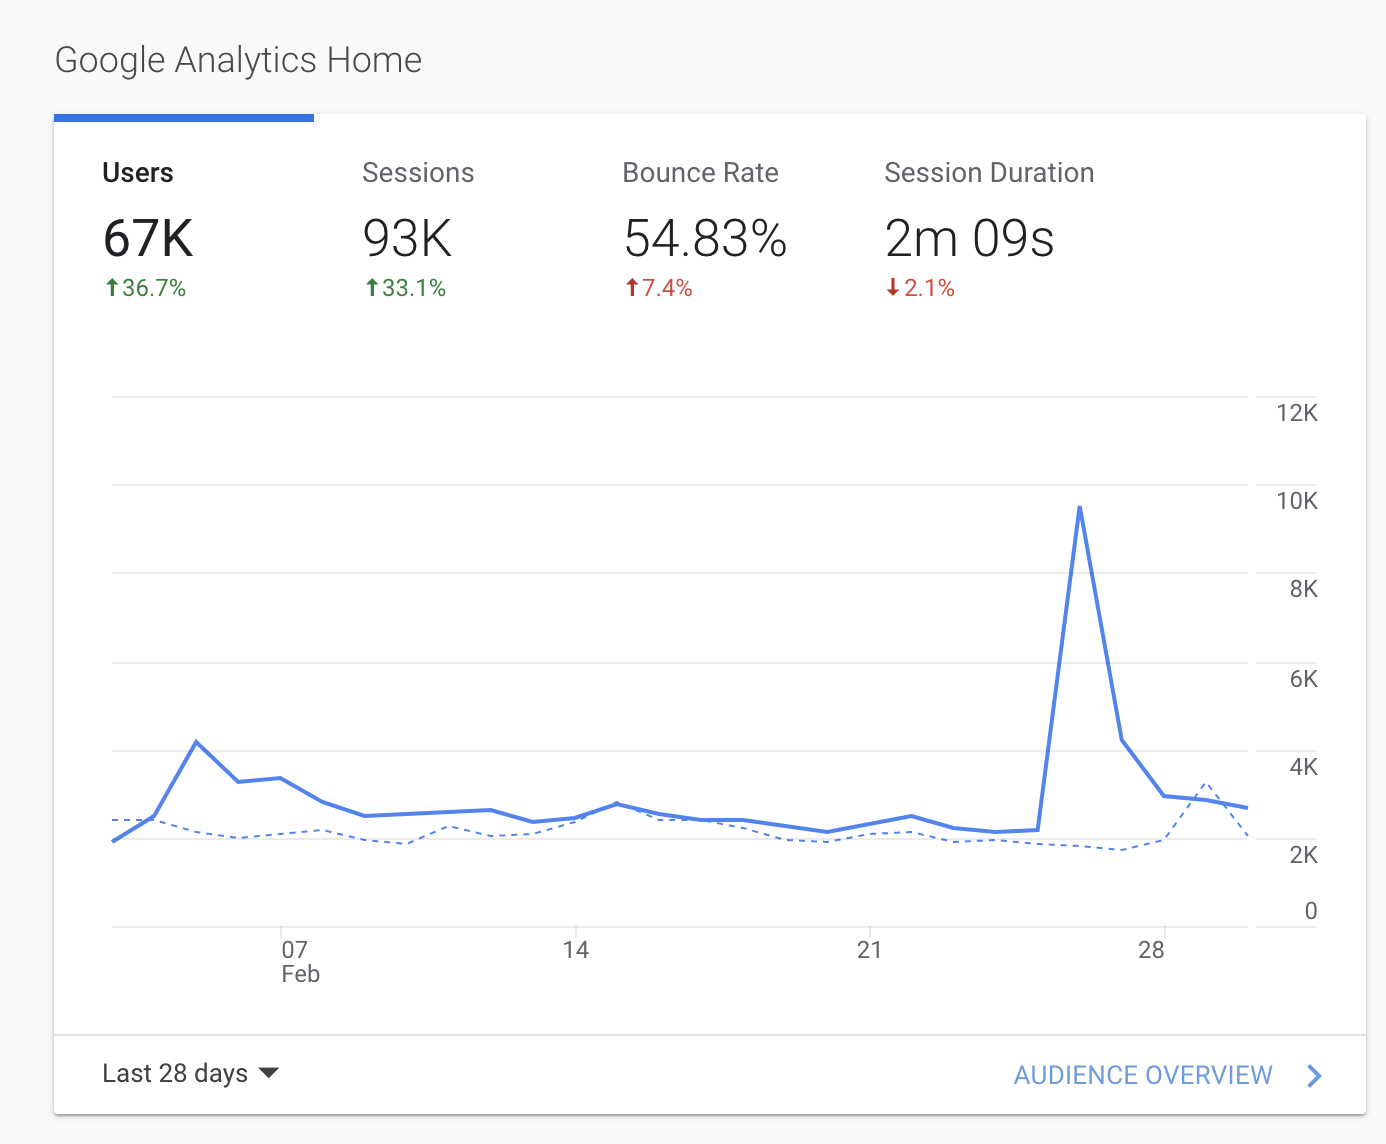Open the Bounce Rate metric tab
Screen dimensions: 1386x1144
[704, 220]
